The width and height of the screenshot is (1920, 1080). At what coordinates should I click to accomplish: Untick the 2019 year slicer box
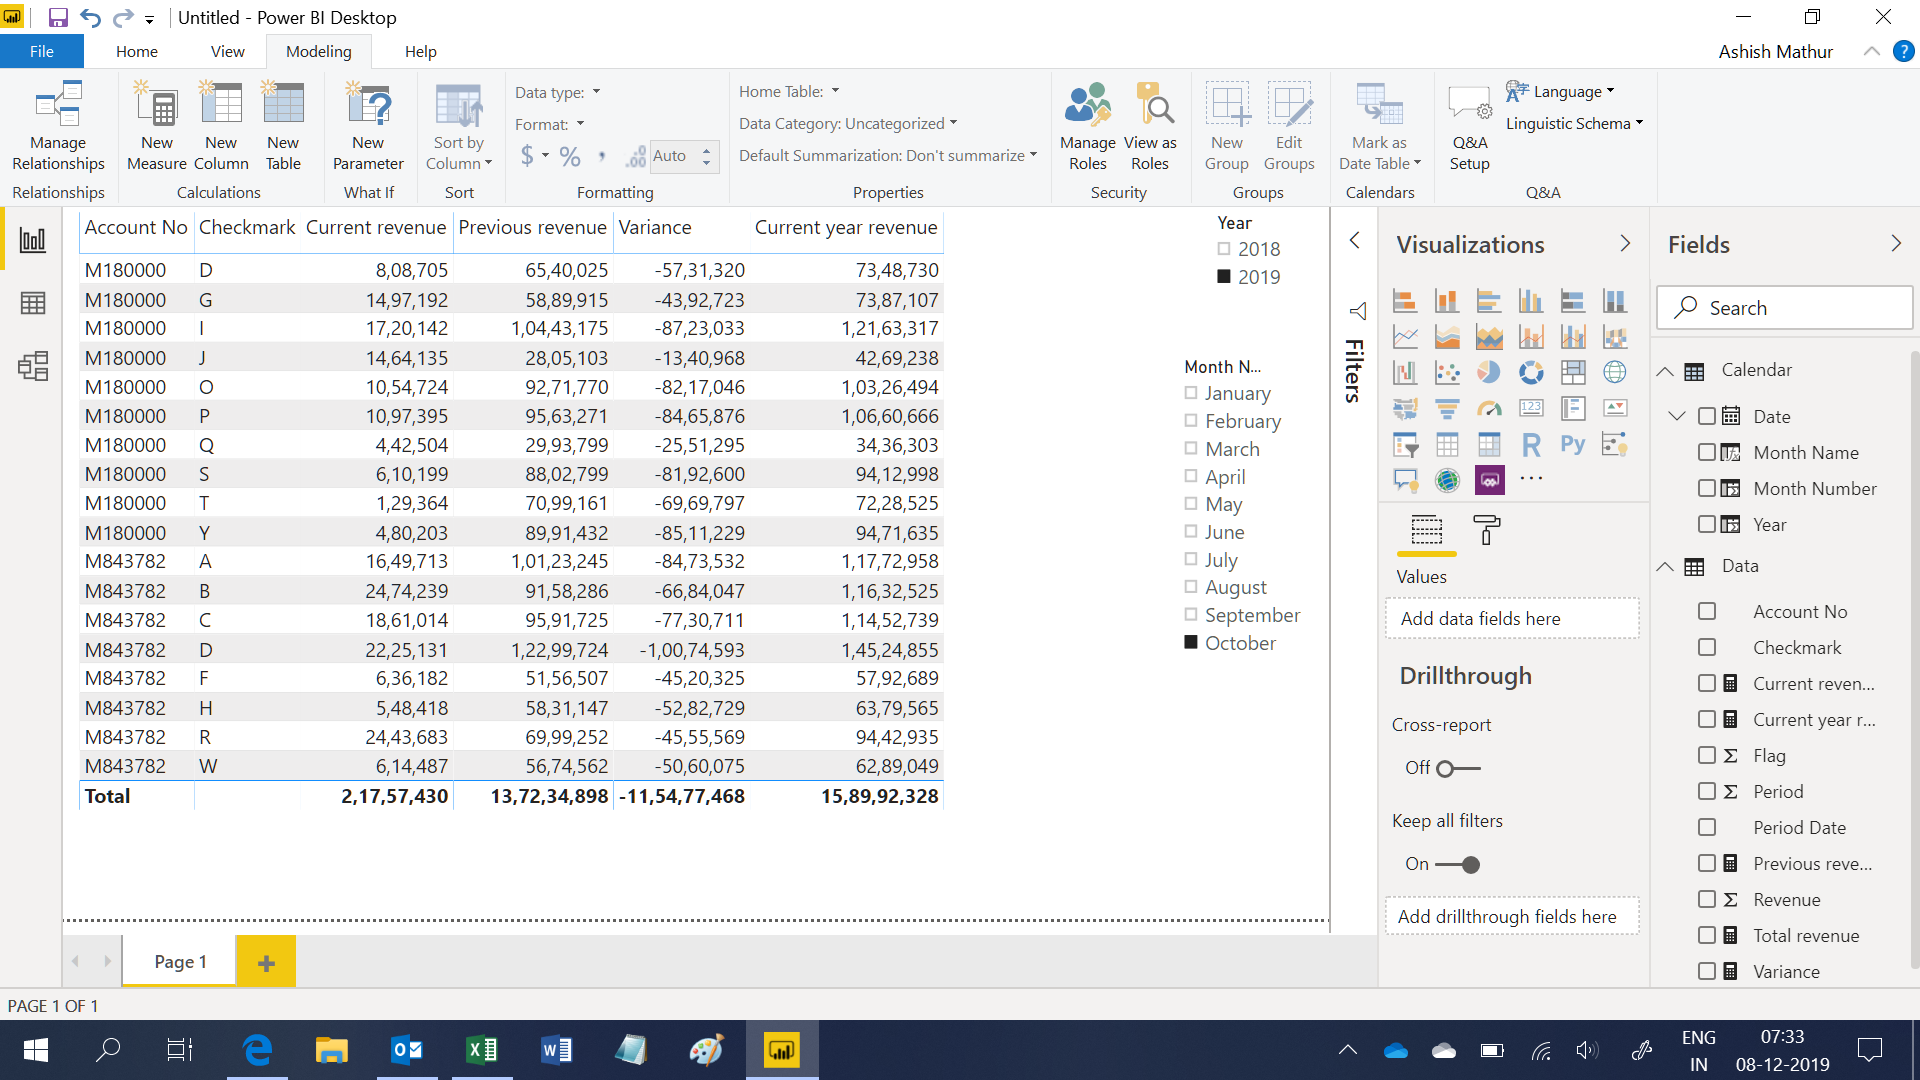1224,277
